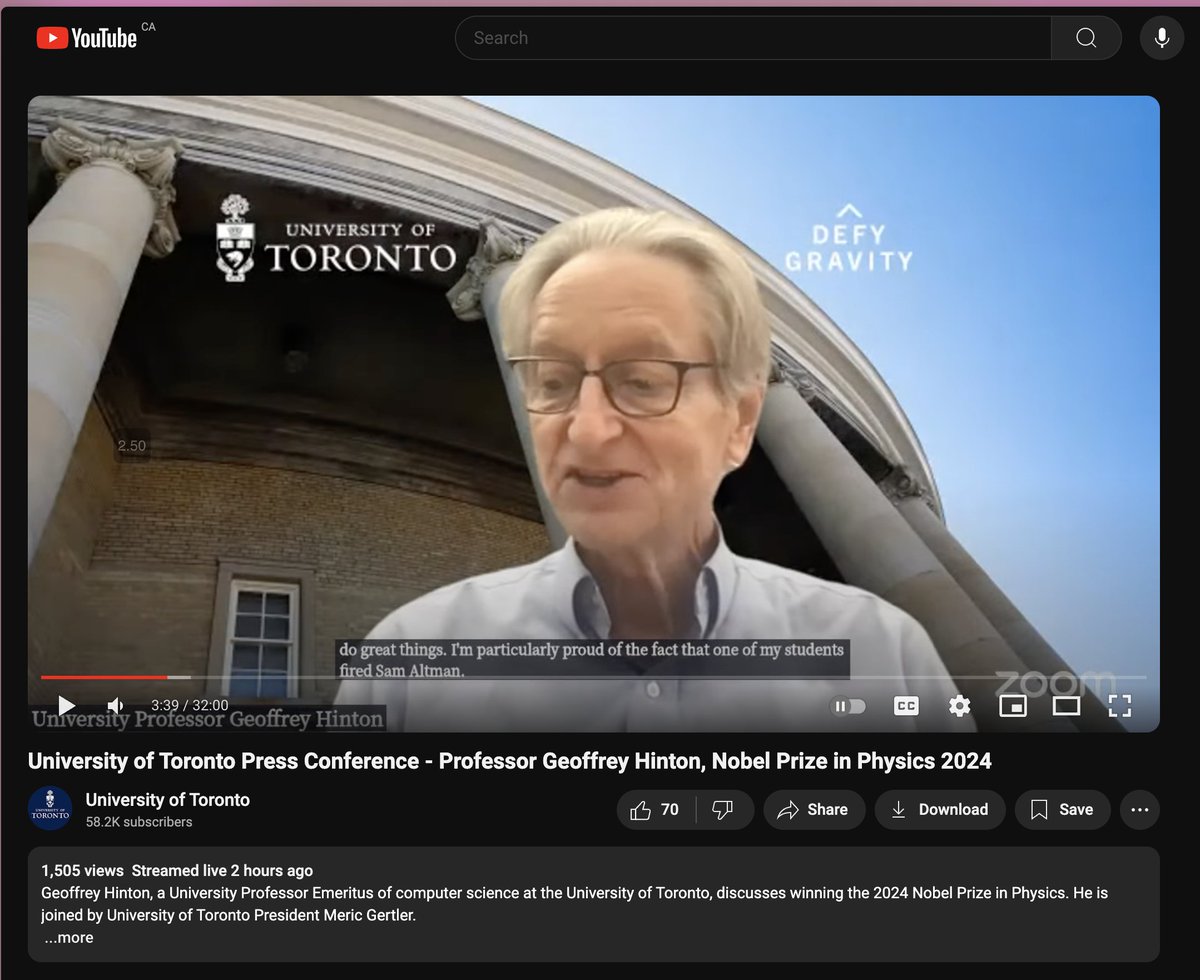Click the magnifying glass search button
Screen dimensions: 1200x980
(1086, 38)
